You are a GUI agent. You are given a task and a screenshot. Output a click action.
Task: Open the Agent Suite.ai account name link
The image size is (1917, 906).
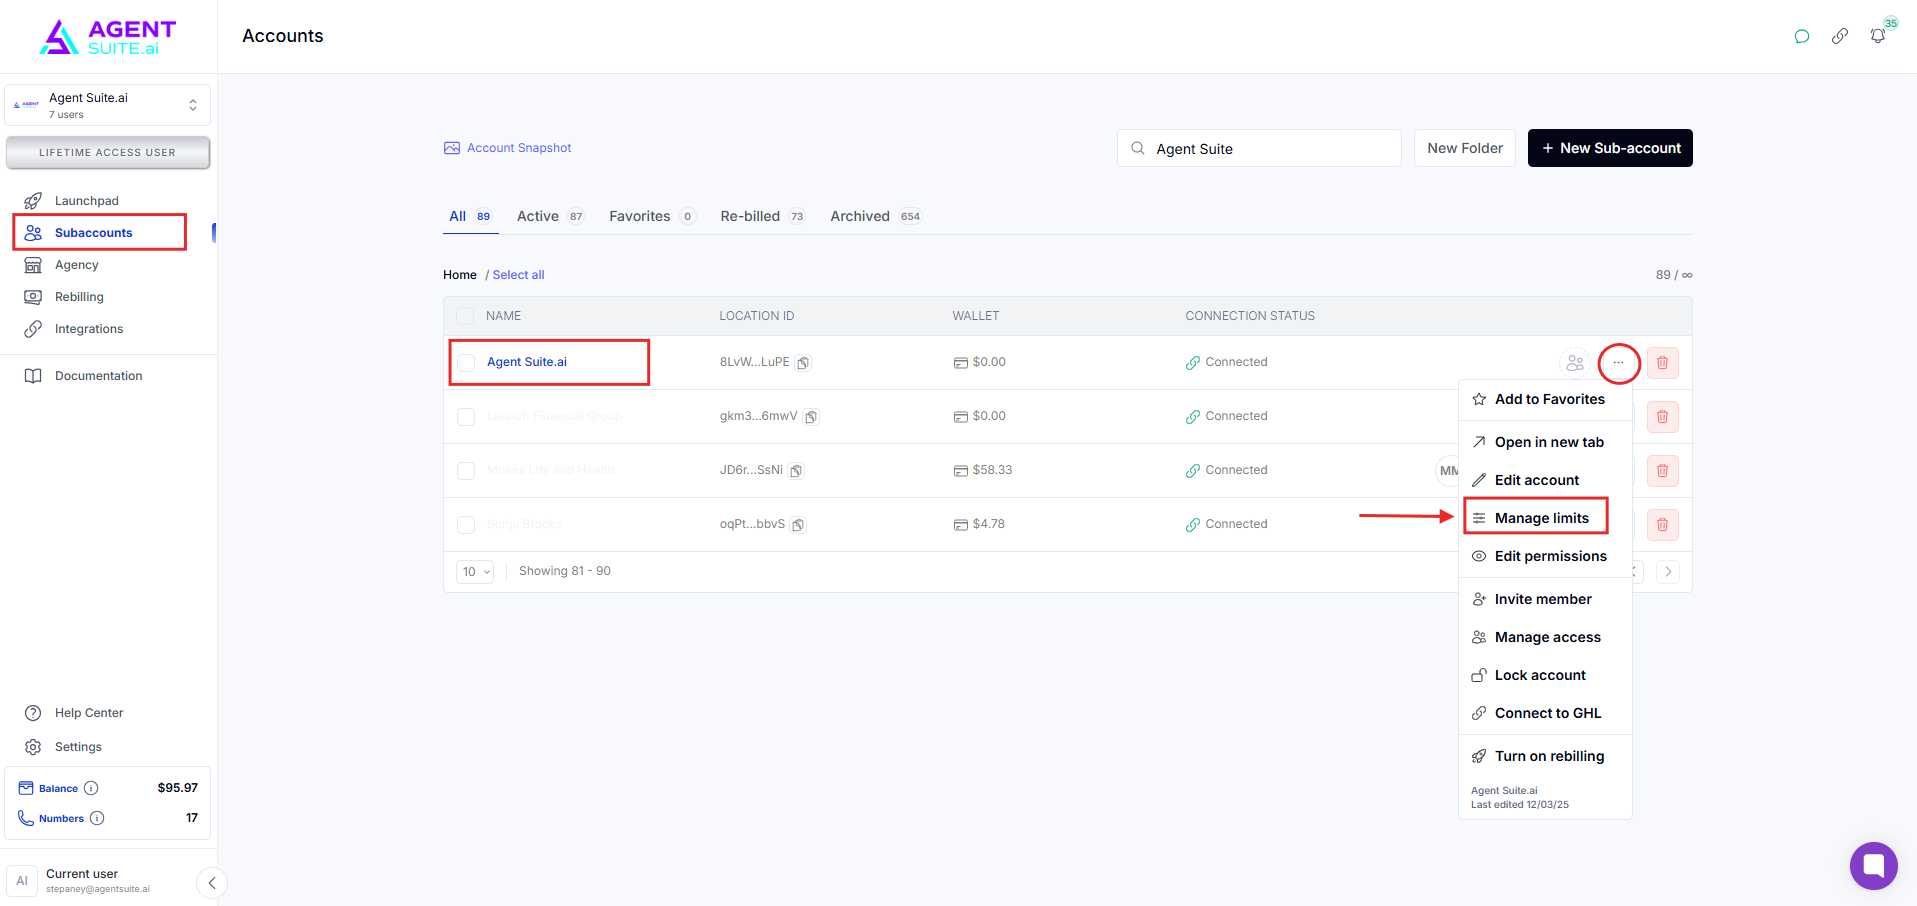527,362
